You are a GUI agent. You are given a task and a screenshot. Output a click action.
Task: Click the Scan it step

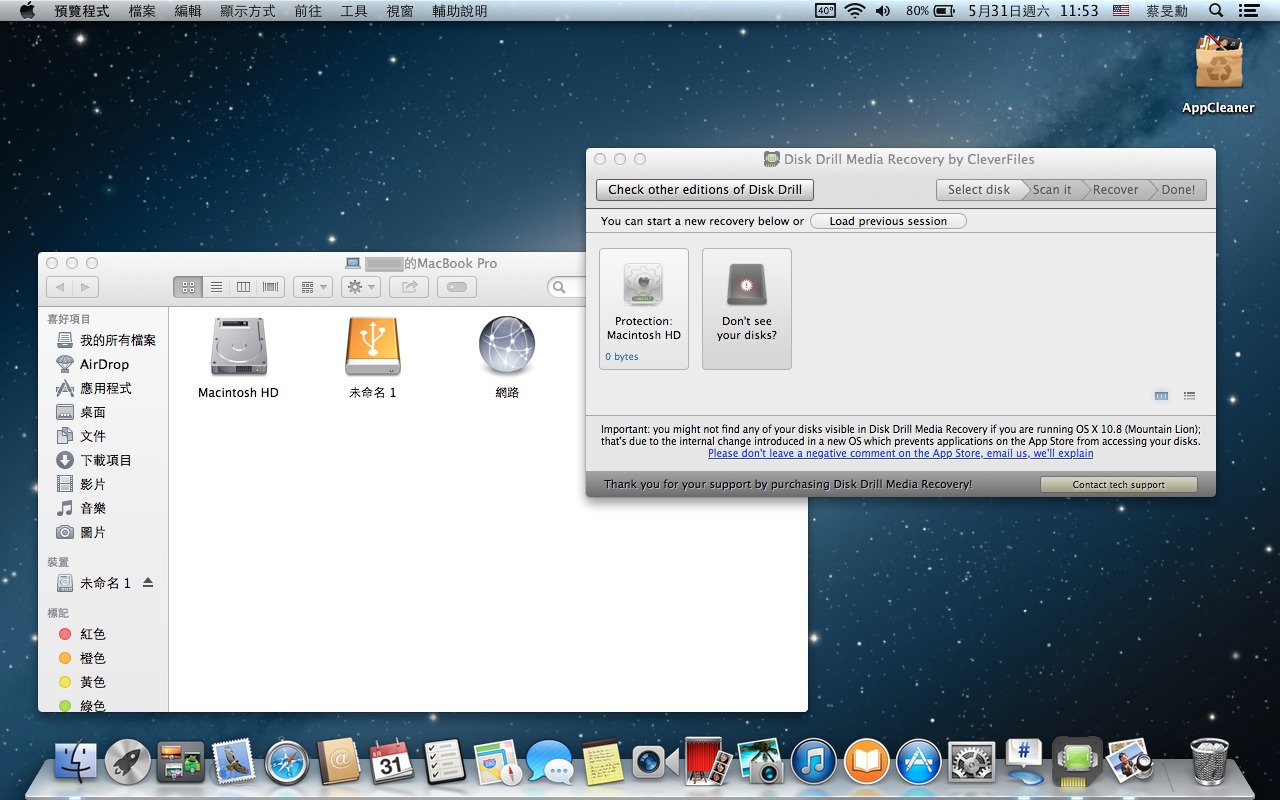(x=1052, y=189)
